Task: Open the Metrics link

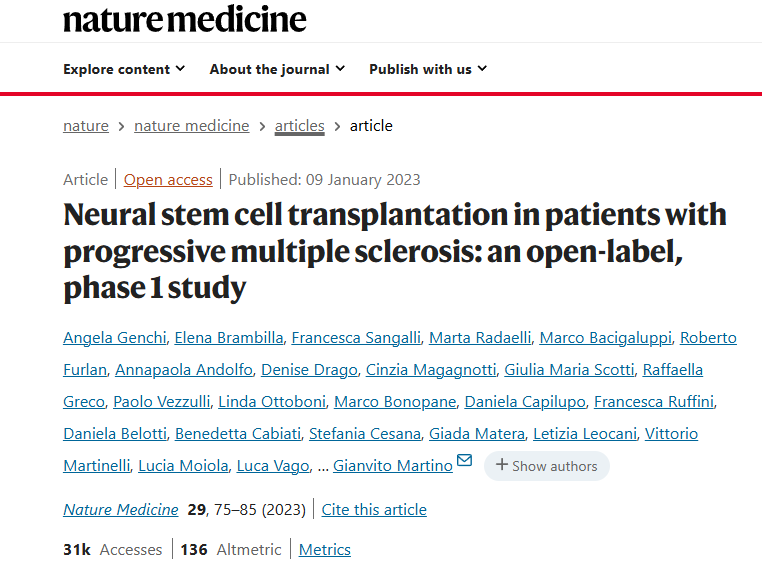Action: [325, 550]
